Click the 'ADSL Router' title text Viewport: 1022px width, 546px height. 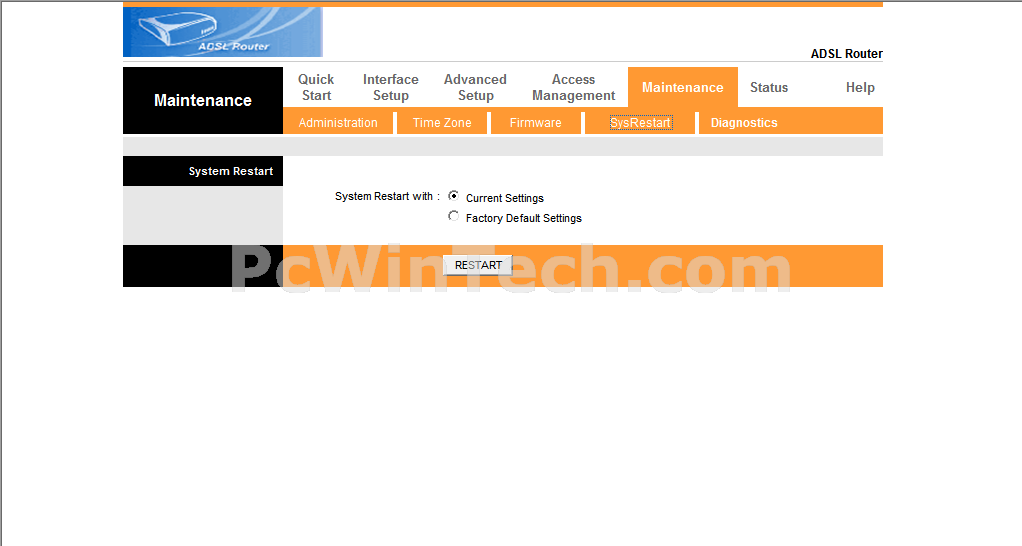847,53
